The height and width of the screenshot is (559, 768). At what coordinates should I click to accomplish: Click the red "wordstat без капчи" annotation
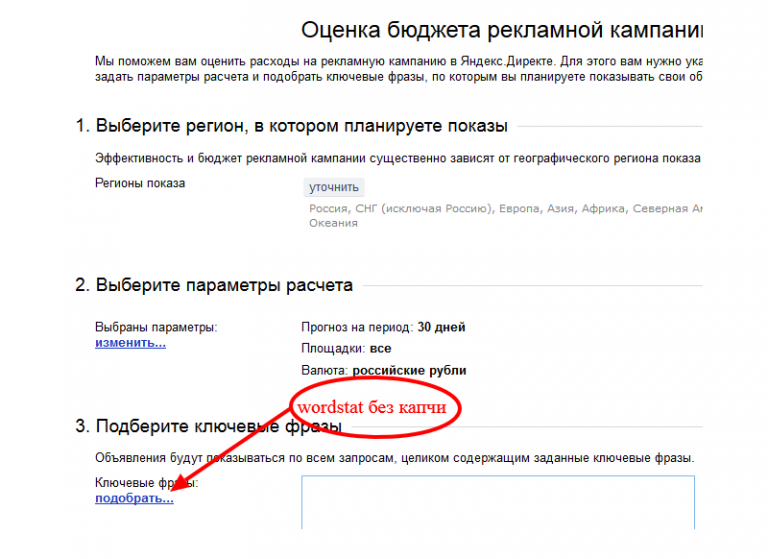[375, 408]
